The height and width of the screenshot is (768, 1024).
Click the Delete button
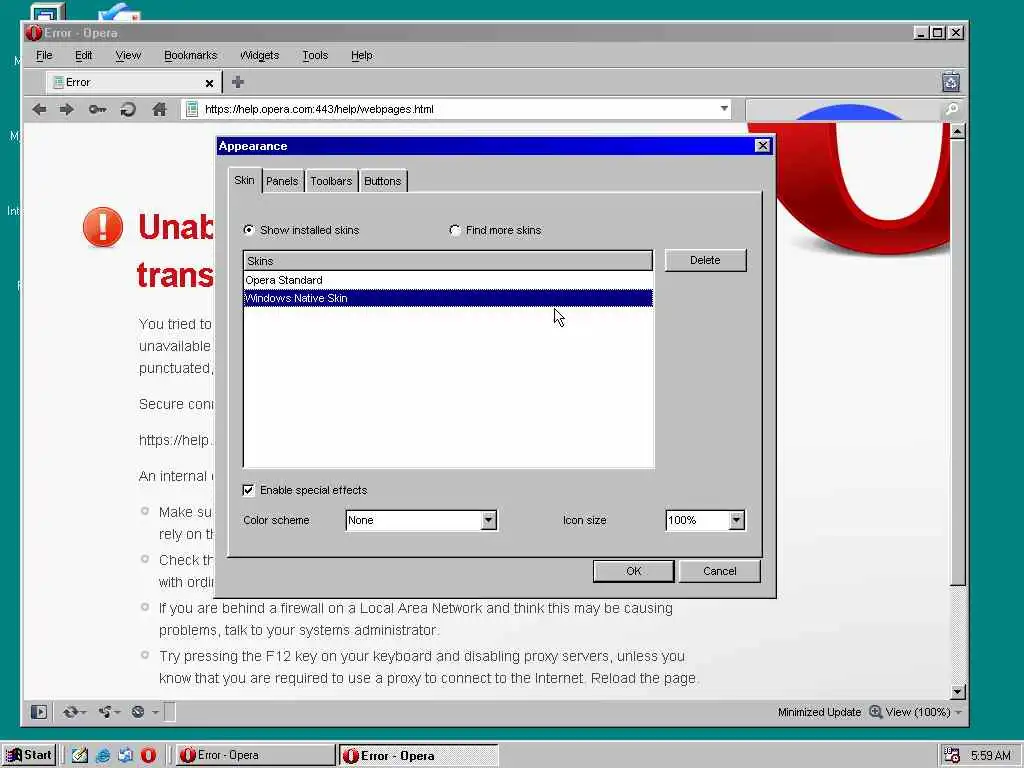705,260
